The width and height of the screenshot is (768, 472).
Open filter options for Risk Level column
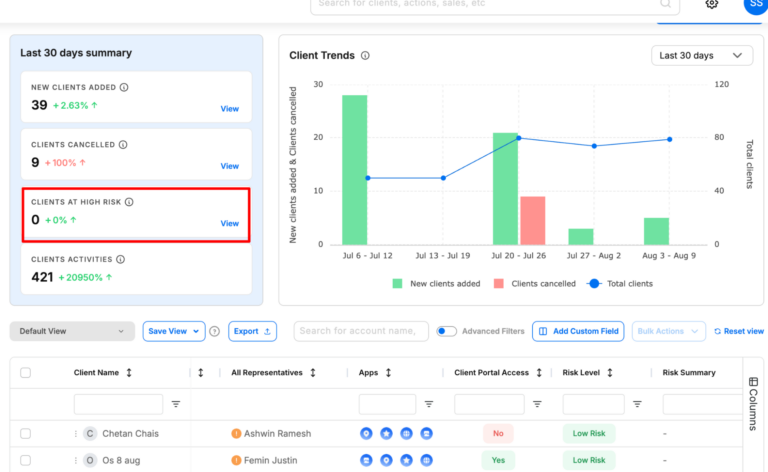pos(637,404)
